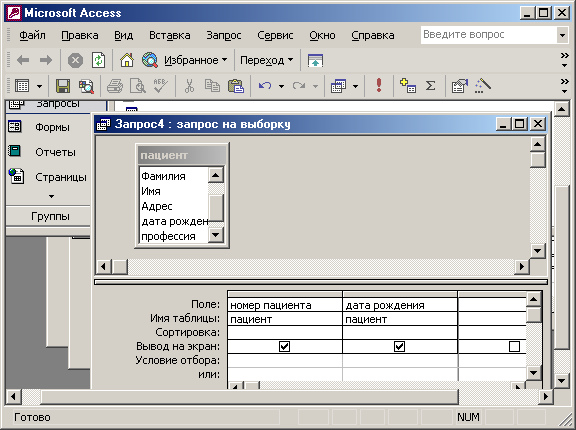Expand the Redo history dropdown arrow

tap(315, 87)
